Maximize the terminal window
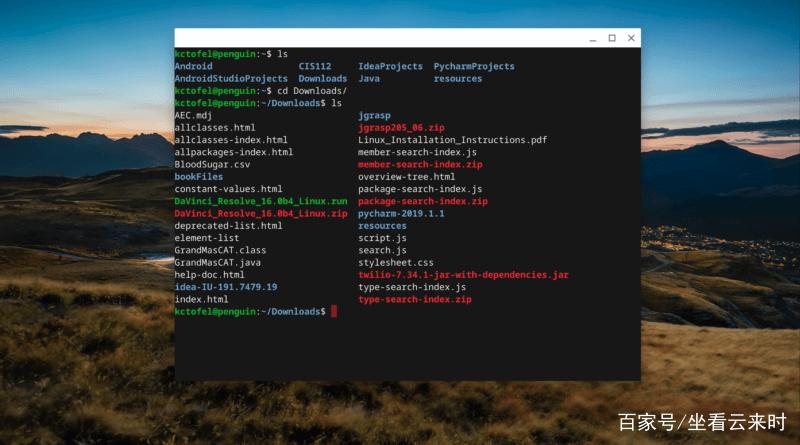800x445 pixels. tap(612, 38)
